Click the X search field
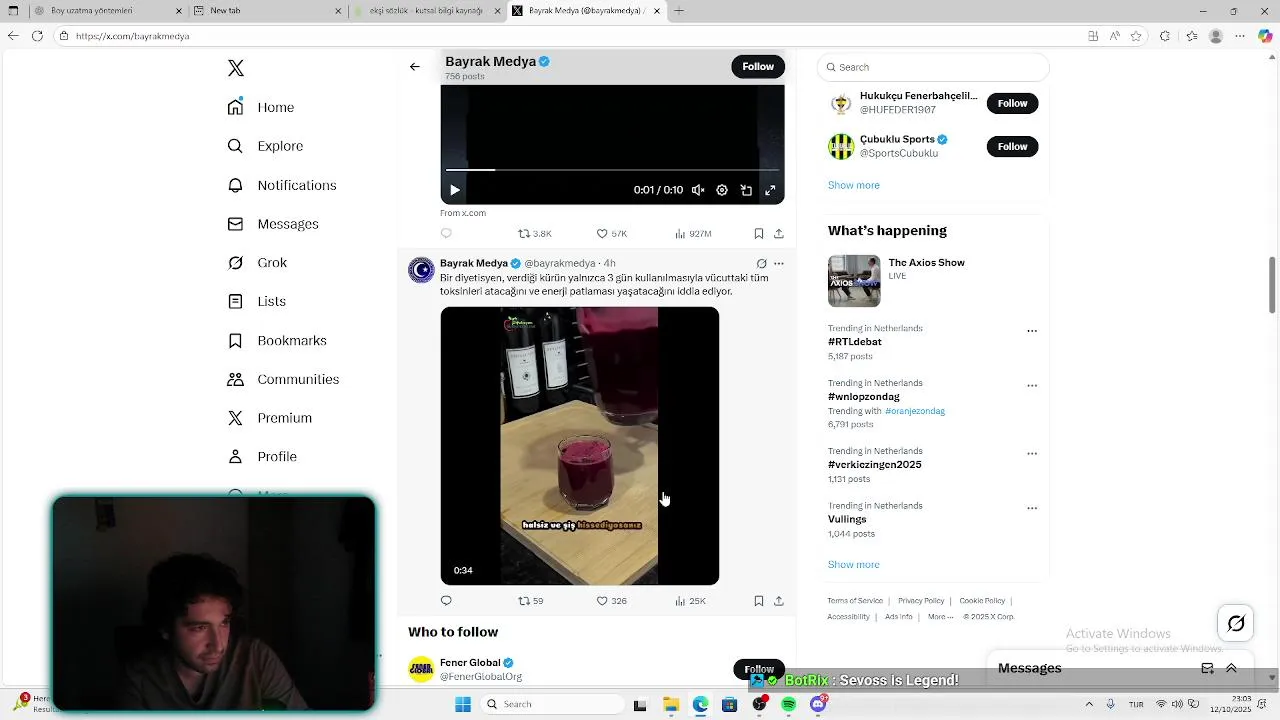The height and width of the screenshot is (720, 1280). click(933, 67)
